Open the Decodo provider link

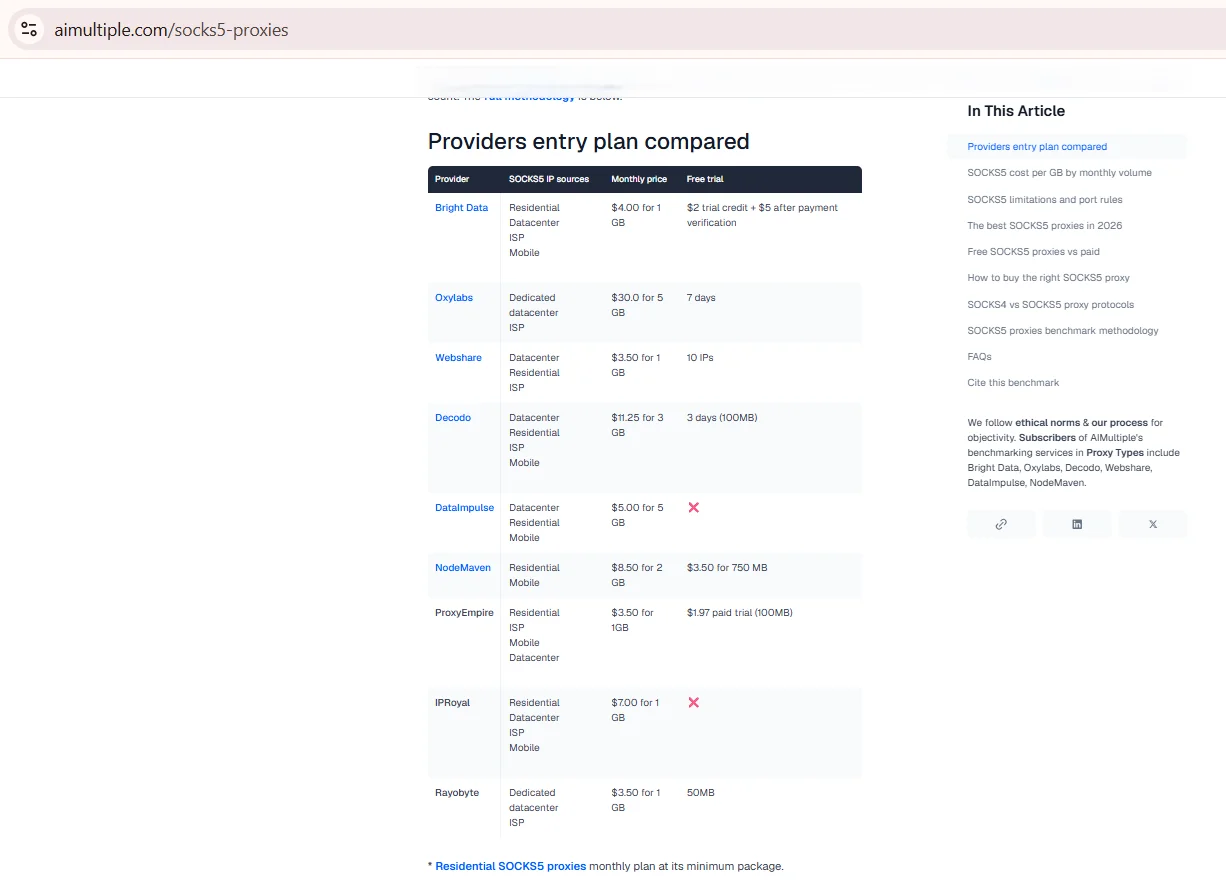coord(453,417)
